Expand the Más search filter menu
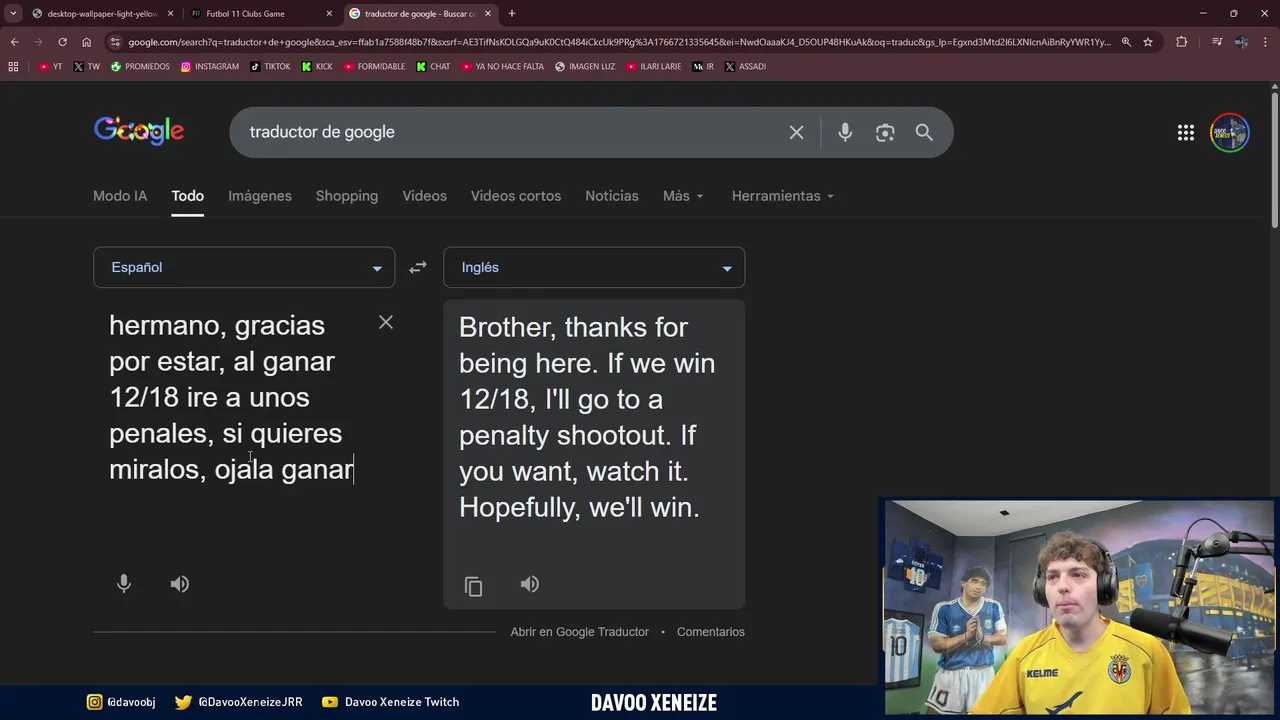Image resolution: width=1280 pixels, height=720 pixels. (683, 196)
